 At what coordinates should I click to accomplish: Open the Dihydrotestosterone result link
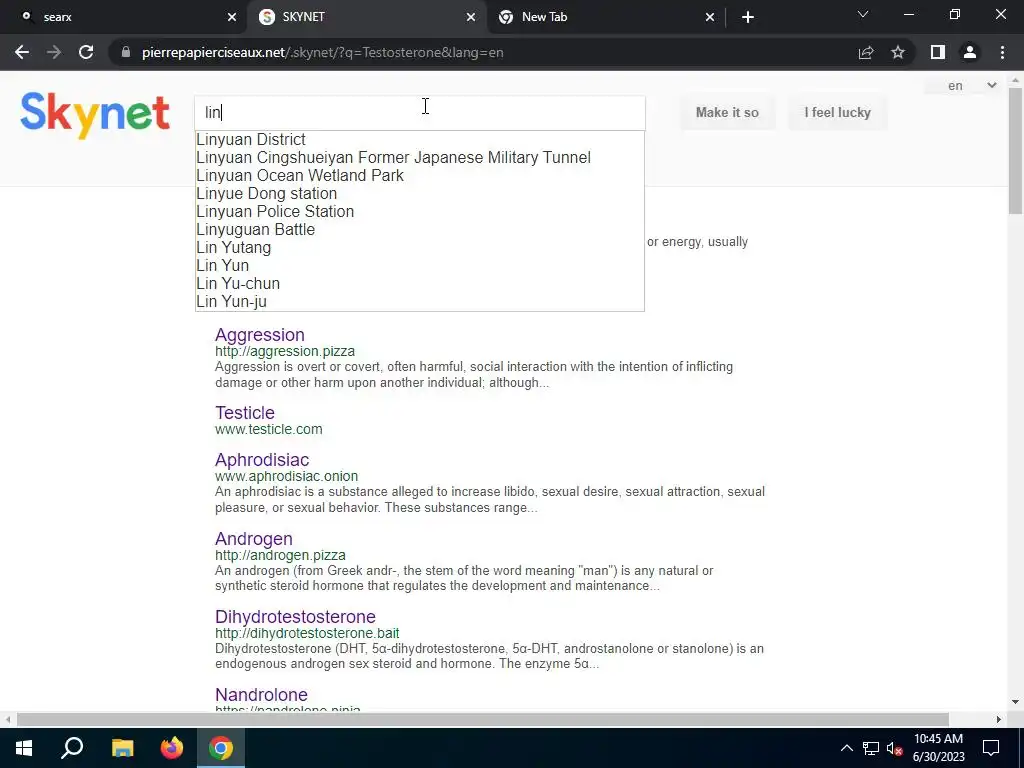(295, 616)
